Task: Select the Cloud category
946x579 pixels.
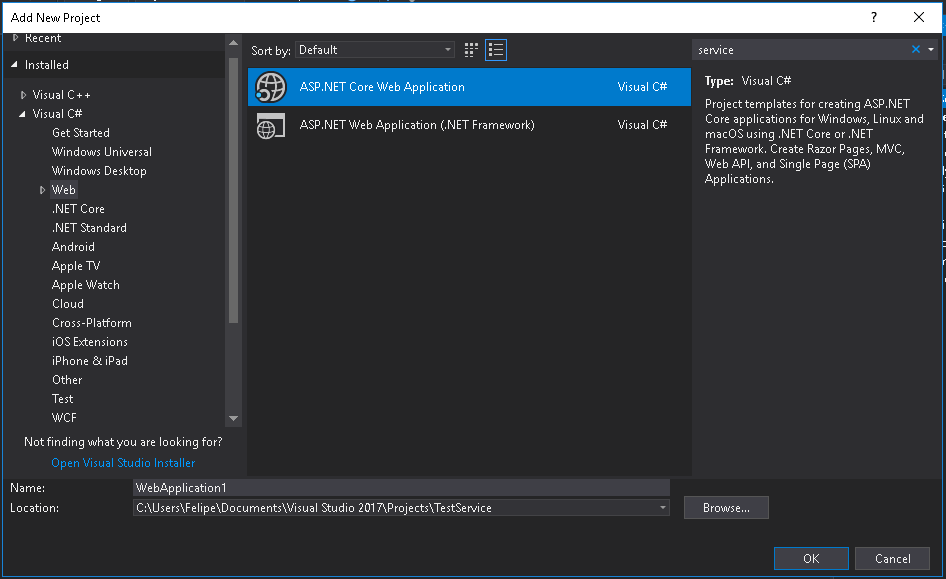Action: coord(68,303)
